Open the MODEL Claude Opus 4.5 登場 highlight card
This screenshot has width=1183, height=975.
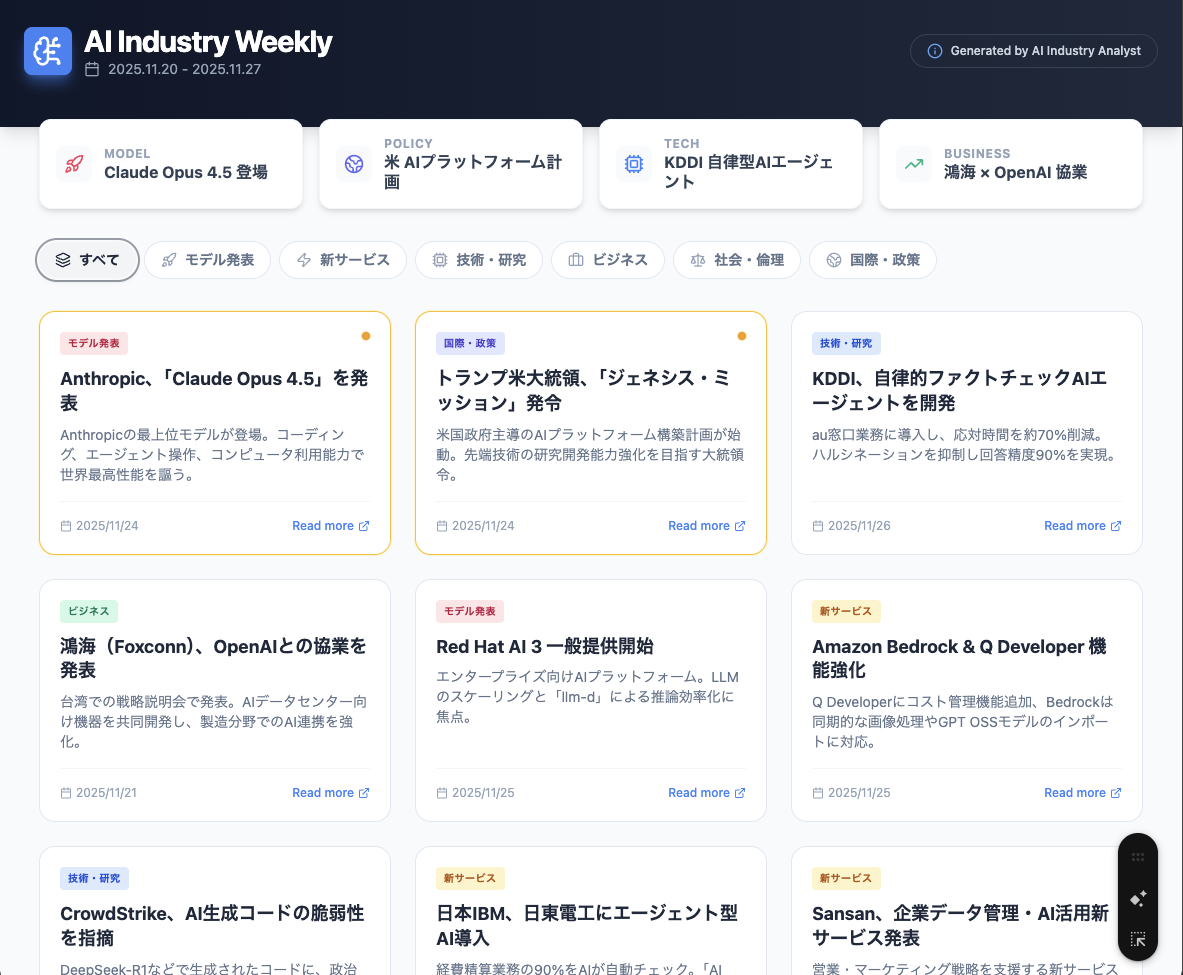[x=171, y=164]
